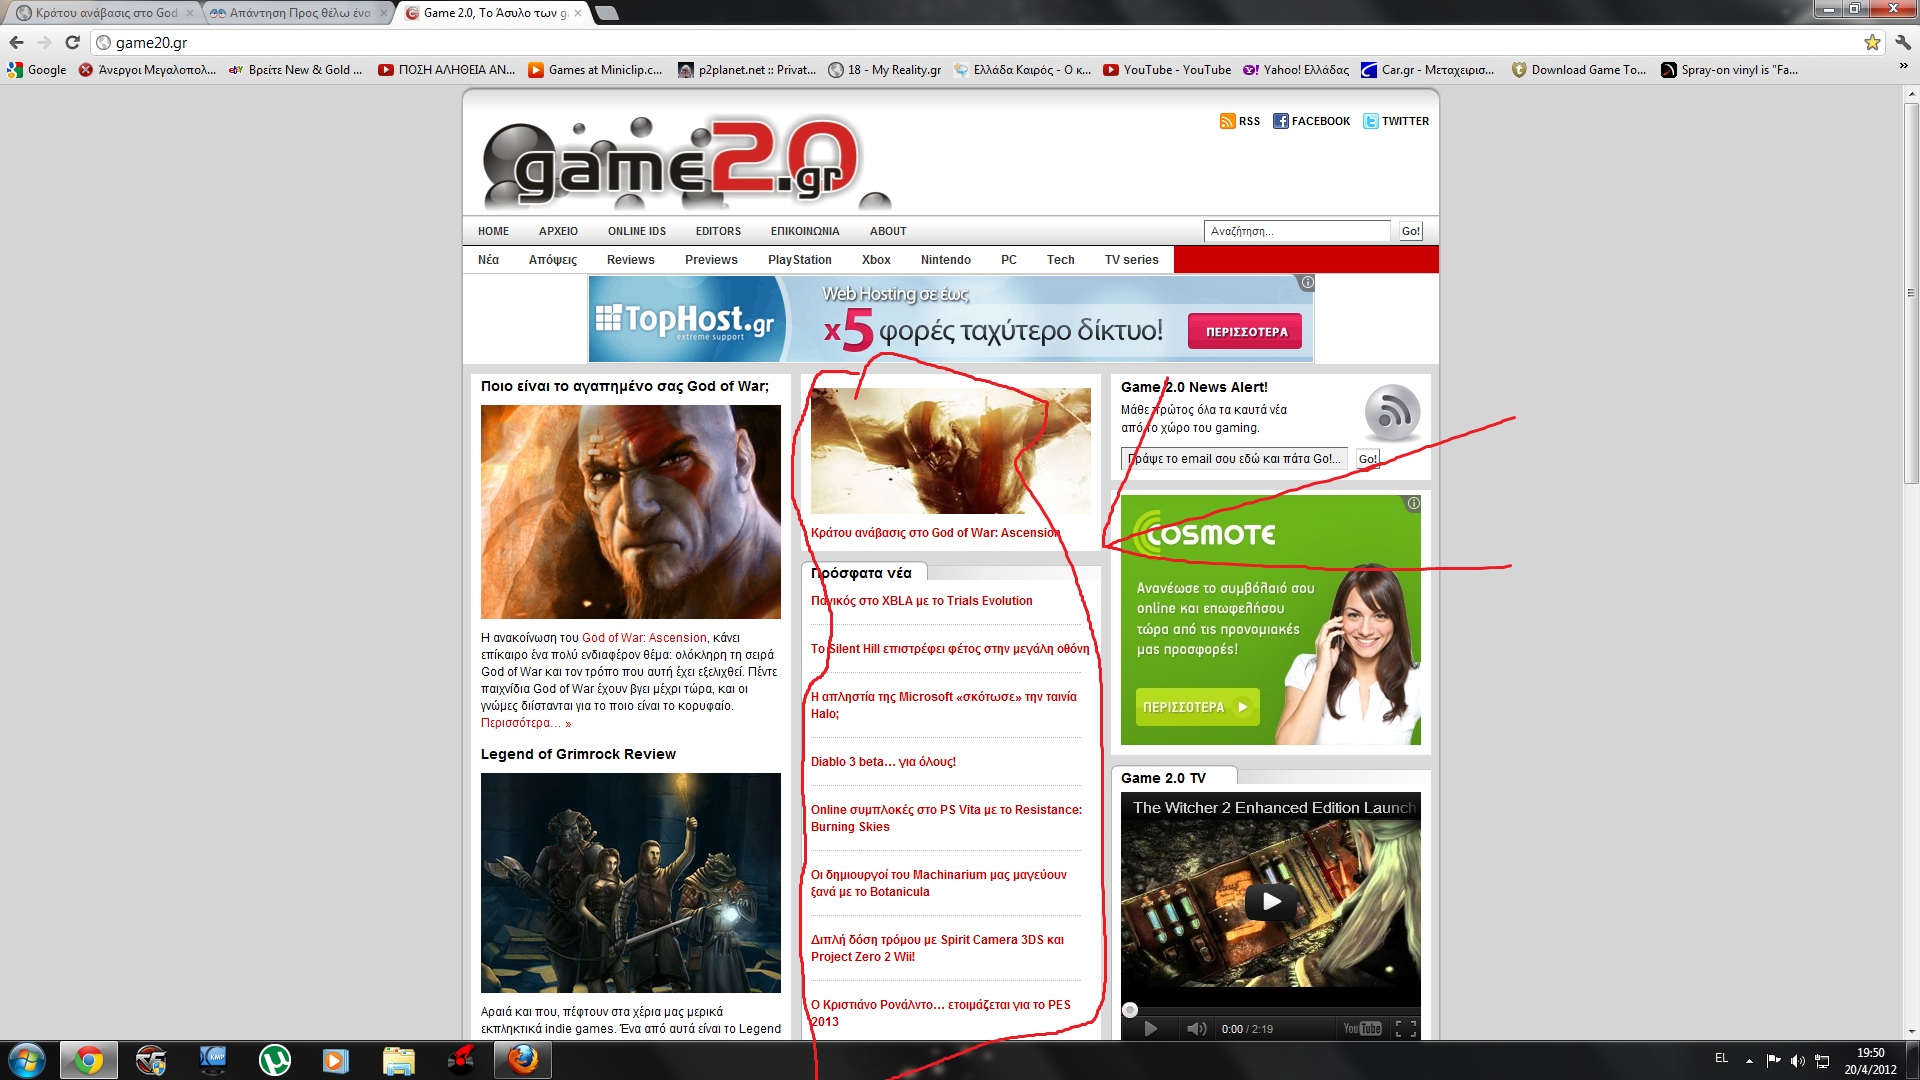The image size is (1920, 1080).
Task: Click the Περισσότερα read-more link
Action: tap(526, 723)
